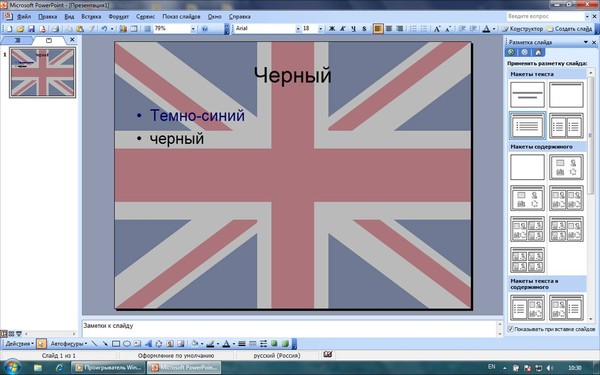Click the spelling status book icon

click(328, 355)
